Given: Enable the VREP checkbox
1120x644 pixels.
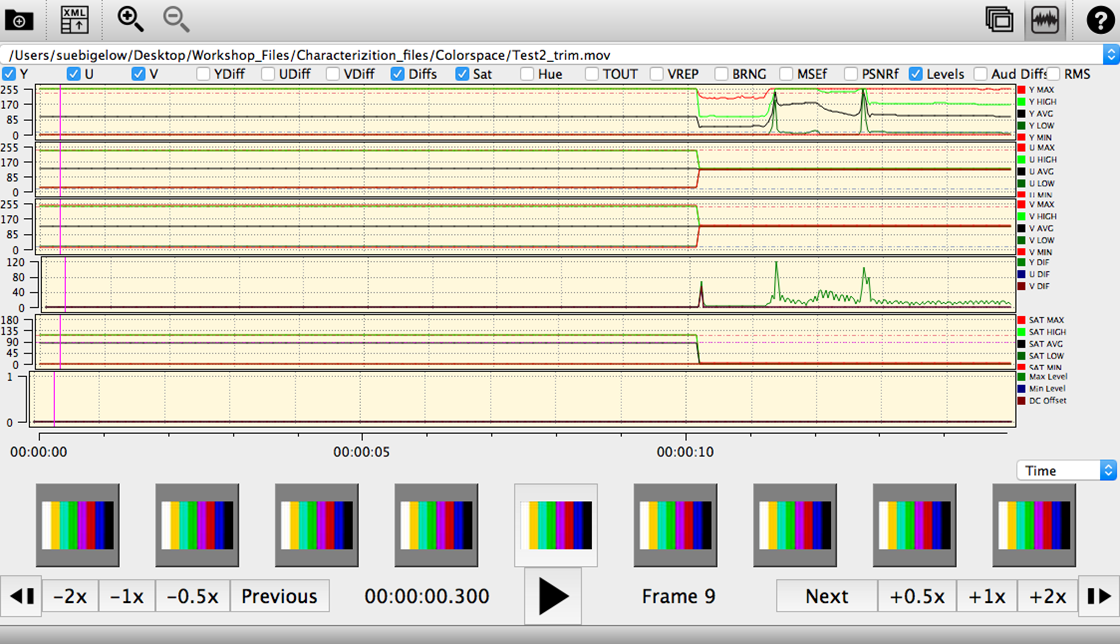Looking at the screenshot, I should point(656,74).
